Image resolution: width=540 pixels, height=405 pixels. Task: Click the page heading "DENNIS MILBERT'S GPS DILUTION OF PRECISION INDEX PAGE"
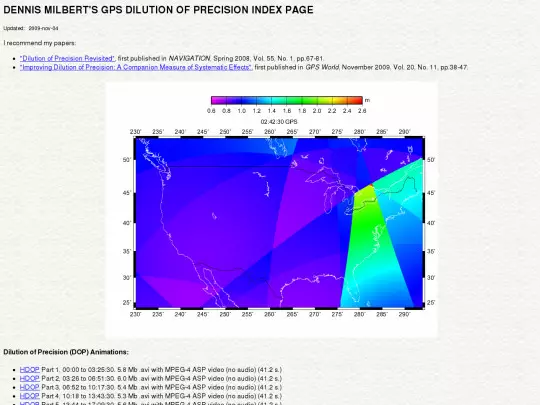(158, 10)
